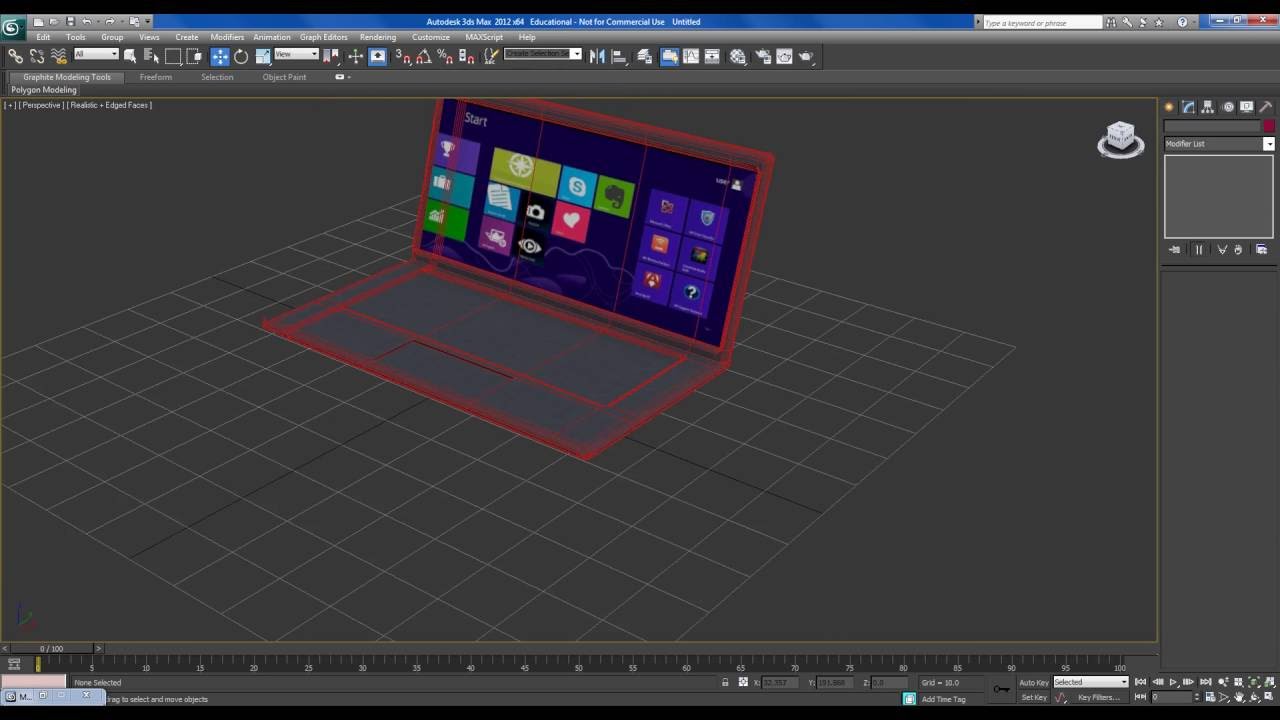Click the Render Production teapot icon
This screenshot has height=720, width=1280.
point(806,57)
